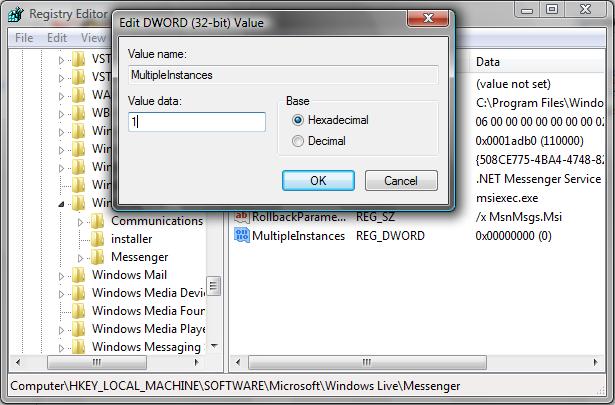Click the Value name field MultipleInstances
615x405 pixels.
[283, 75]
